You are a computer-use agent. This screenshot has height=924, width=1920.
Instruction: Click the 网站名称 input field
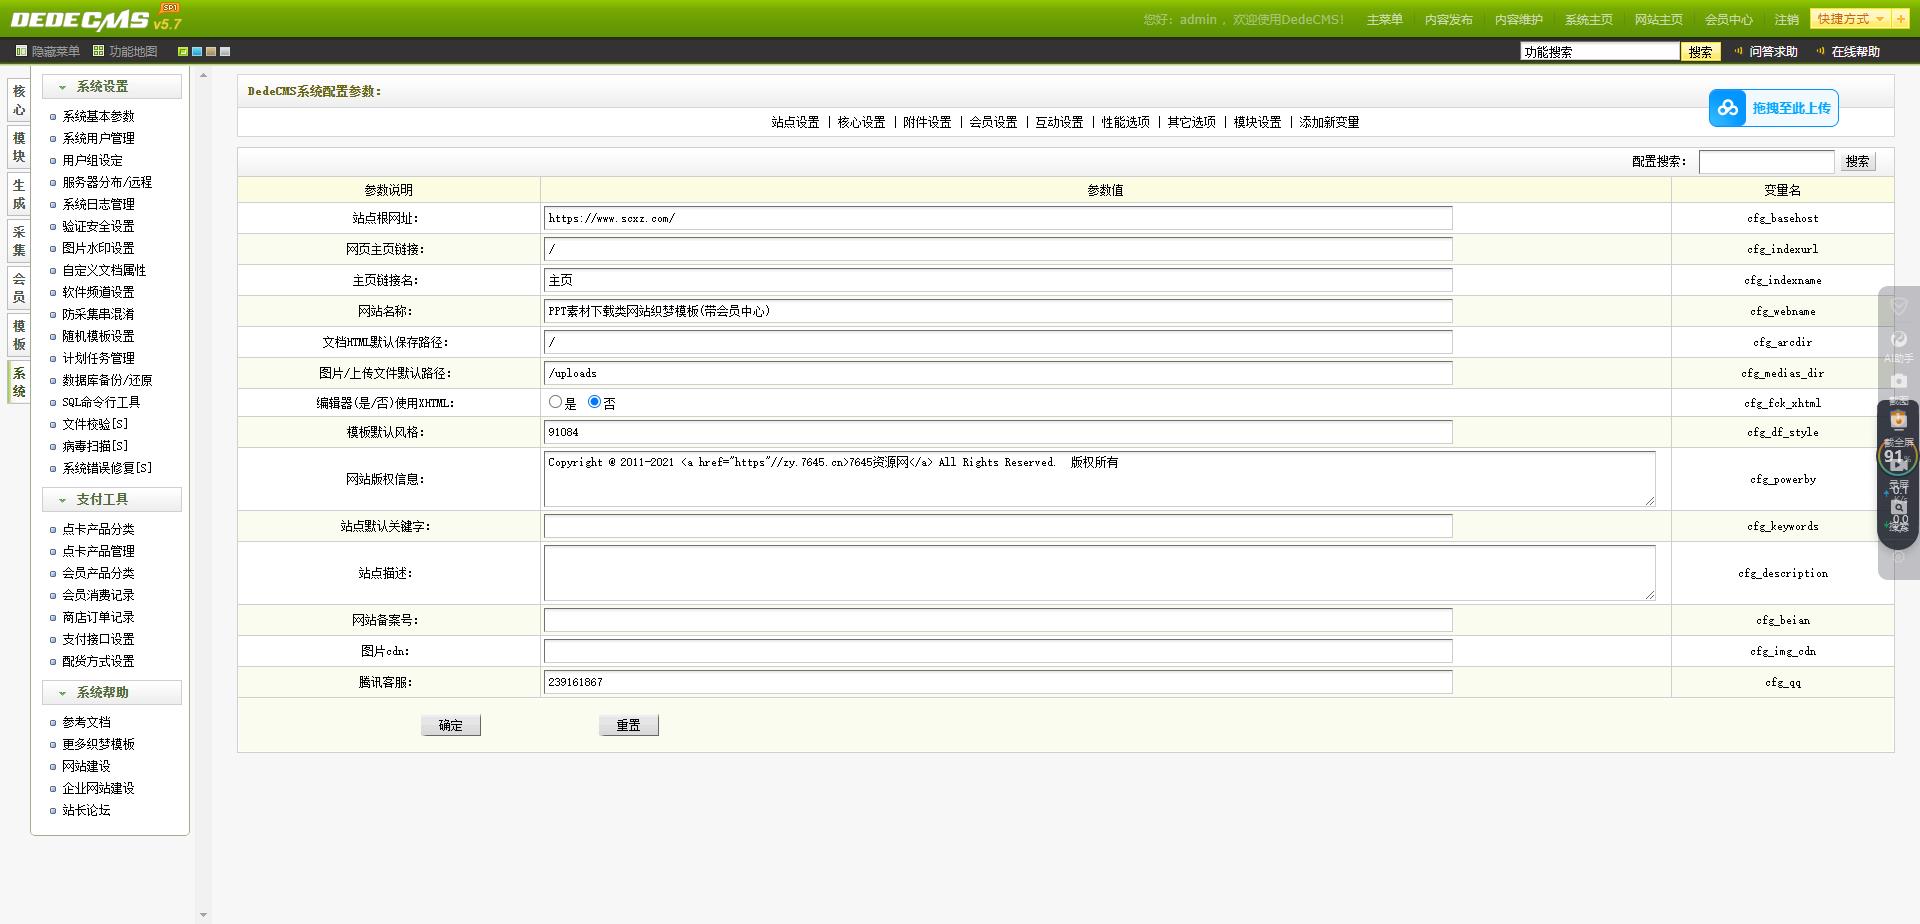[997, 311]
